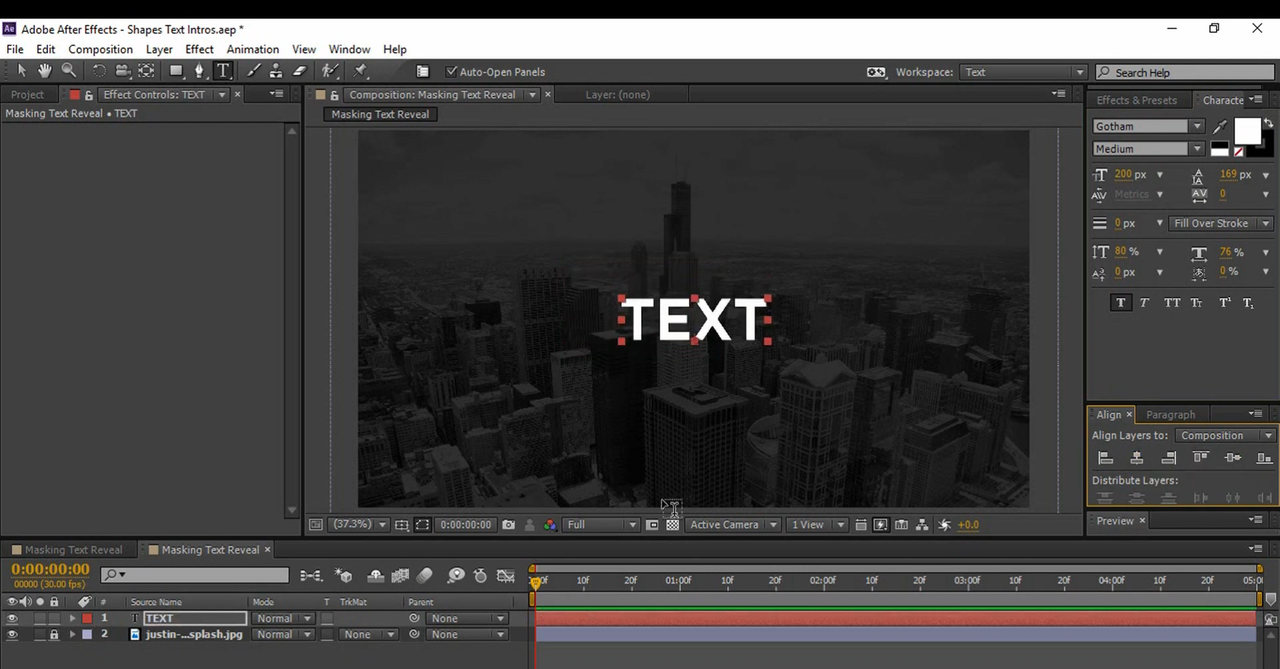The height and width of the screenshot is (669, 1280).
Task: Open the Medium font style dropdown
Action: tap(1197, 149)
